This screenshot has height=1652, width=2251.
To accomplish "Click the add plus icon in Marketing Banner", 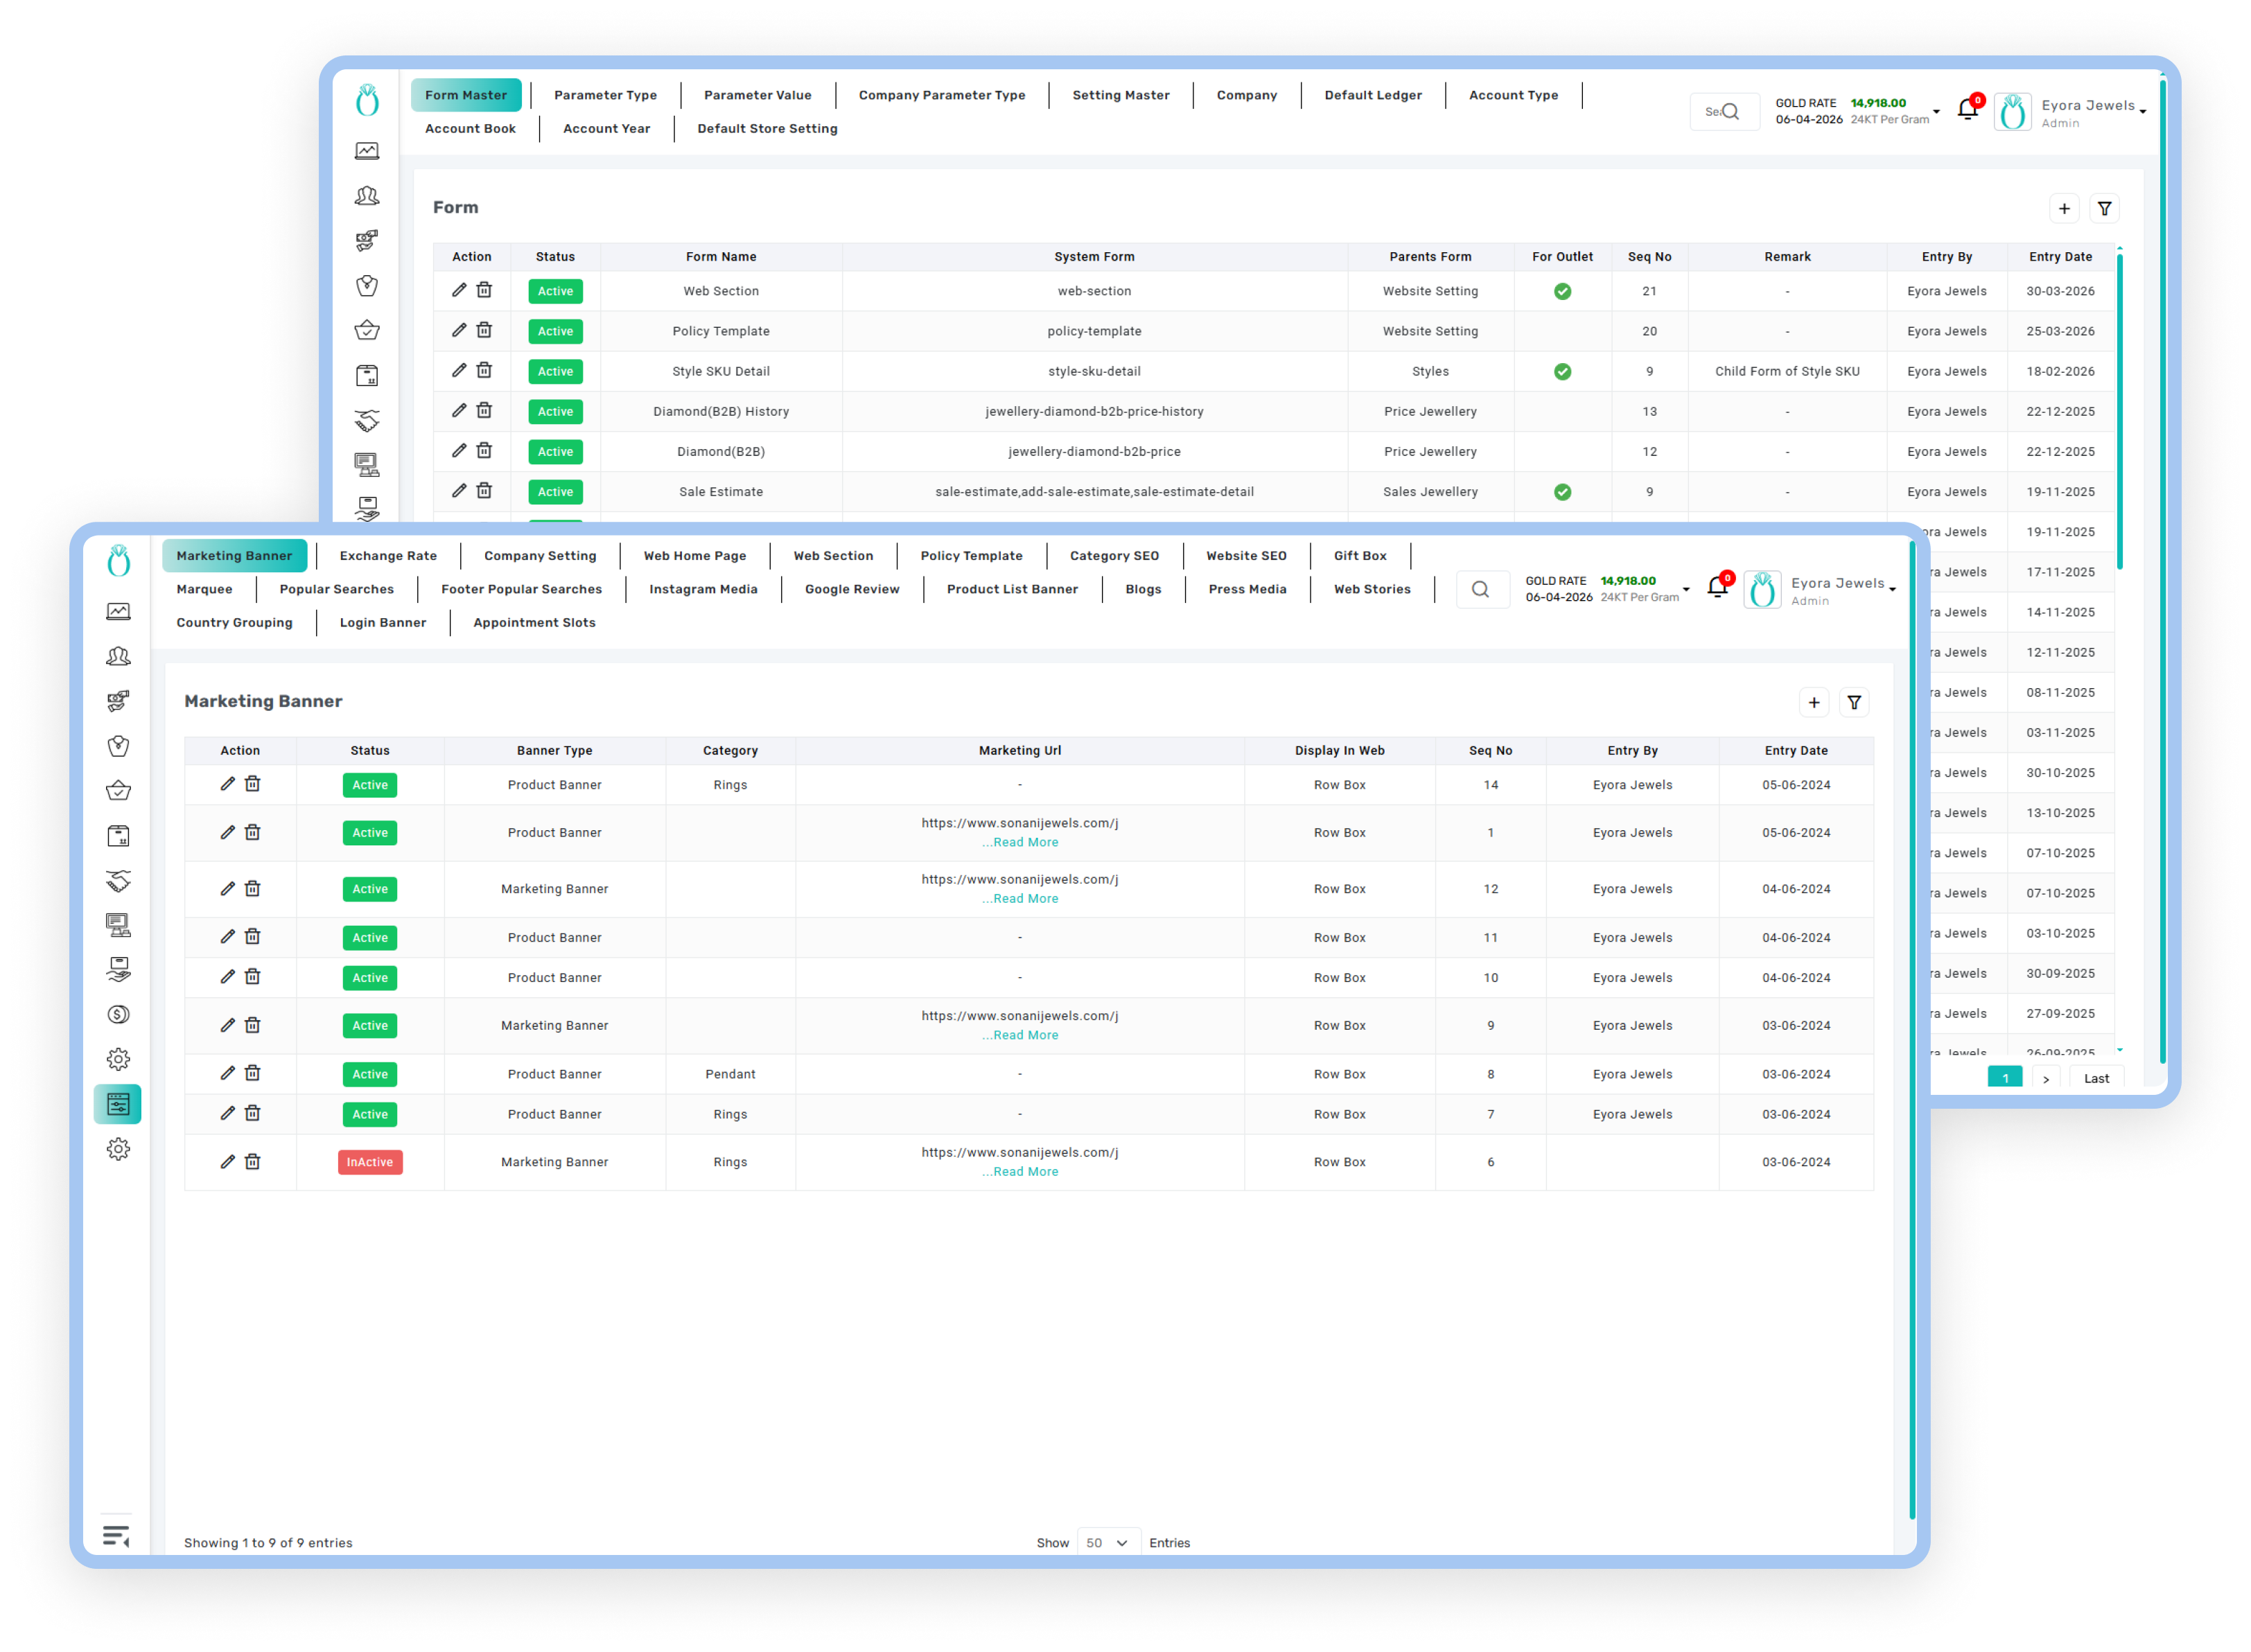I will [x=1813, y=702].
